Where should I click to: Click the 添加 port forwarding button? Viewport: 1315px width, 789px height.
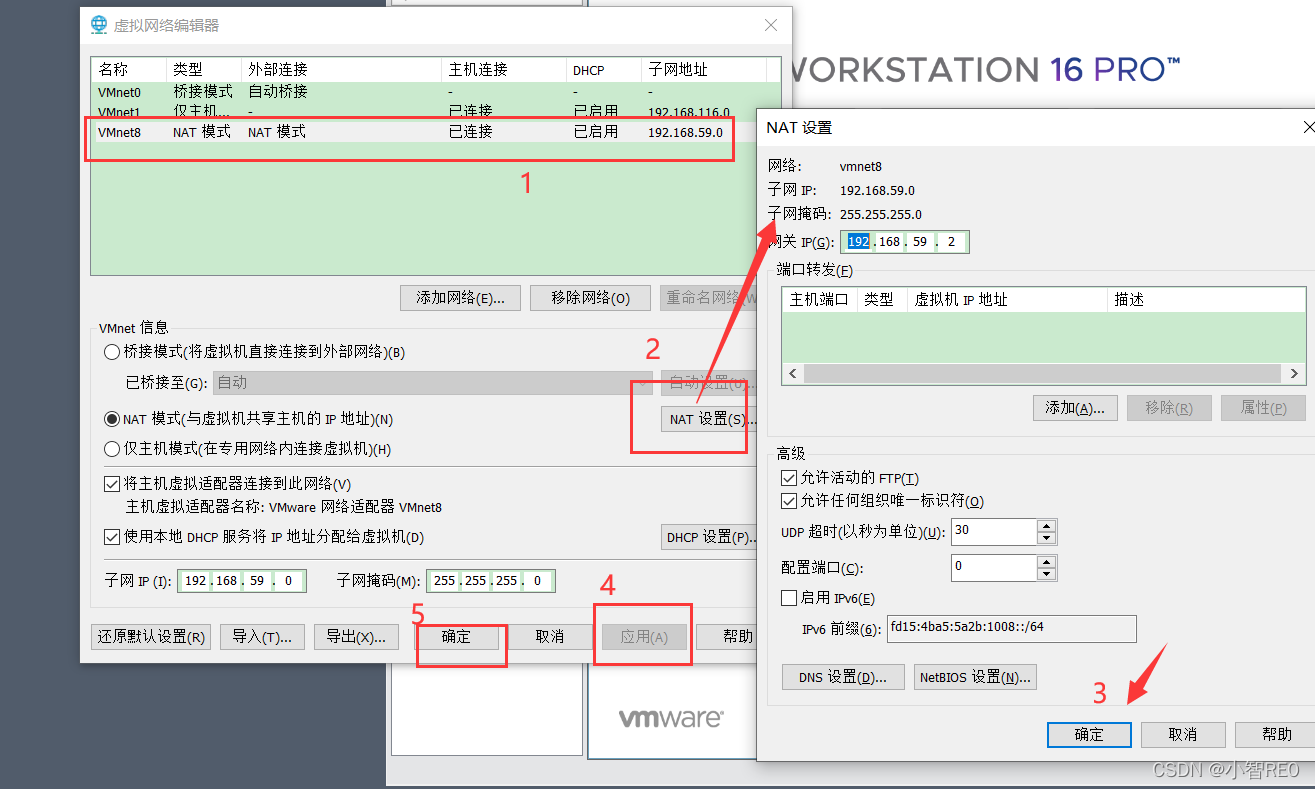pos(1075,408)
